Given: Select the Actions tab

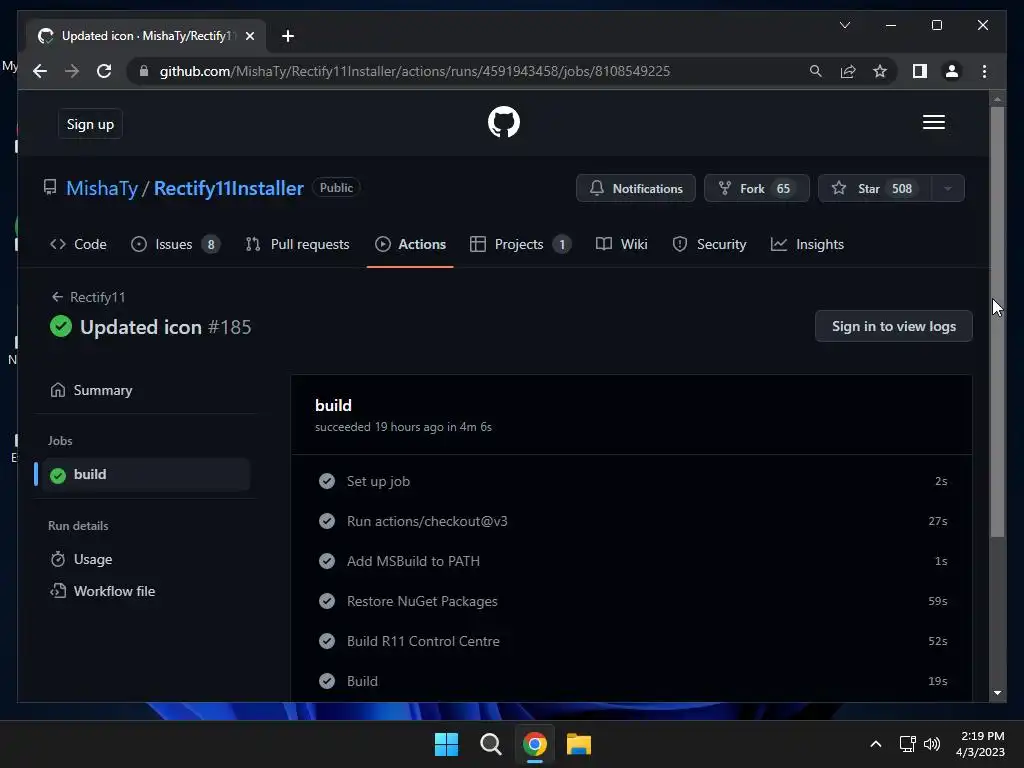Looking at the screenshot, I should click(x=411, y=244).
